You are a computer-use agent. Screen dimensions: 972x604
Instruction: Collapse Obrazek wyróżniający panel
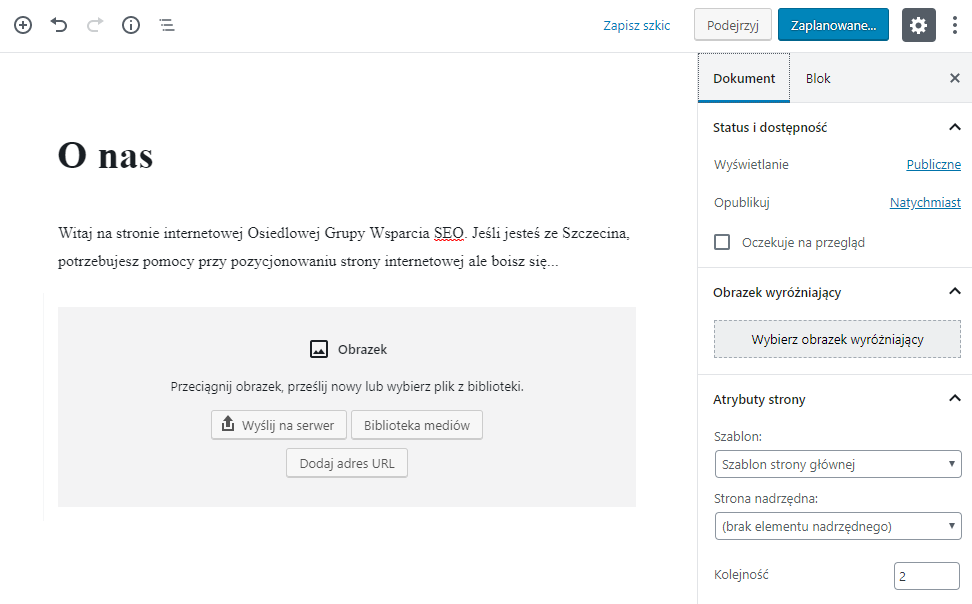click(x=955, y=291)
